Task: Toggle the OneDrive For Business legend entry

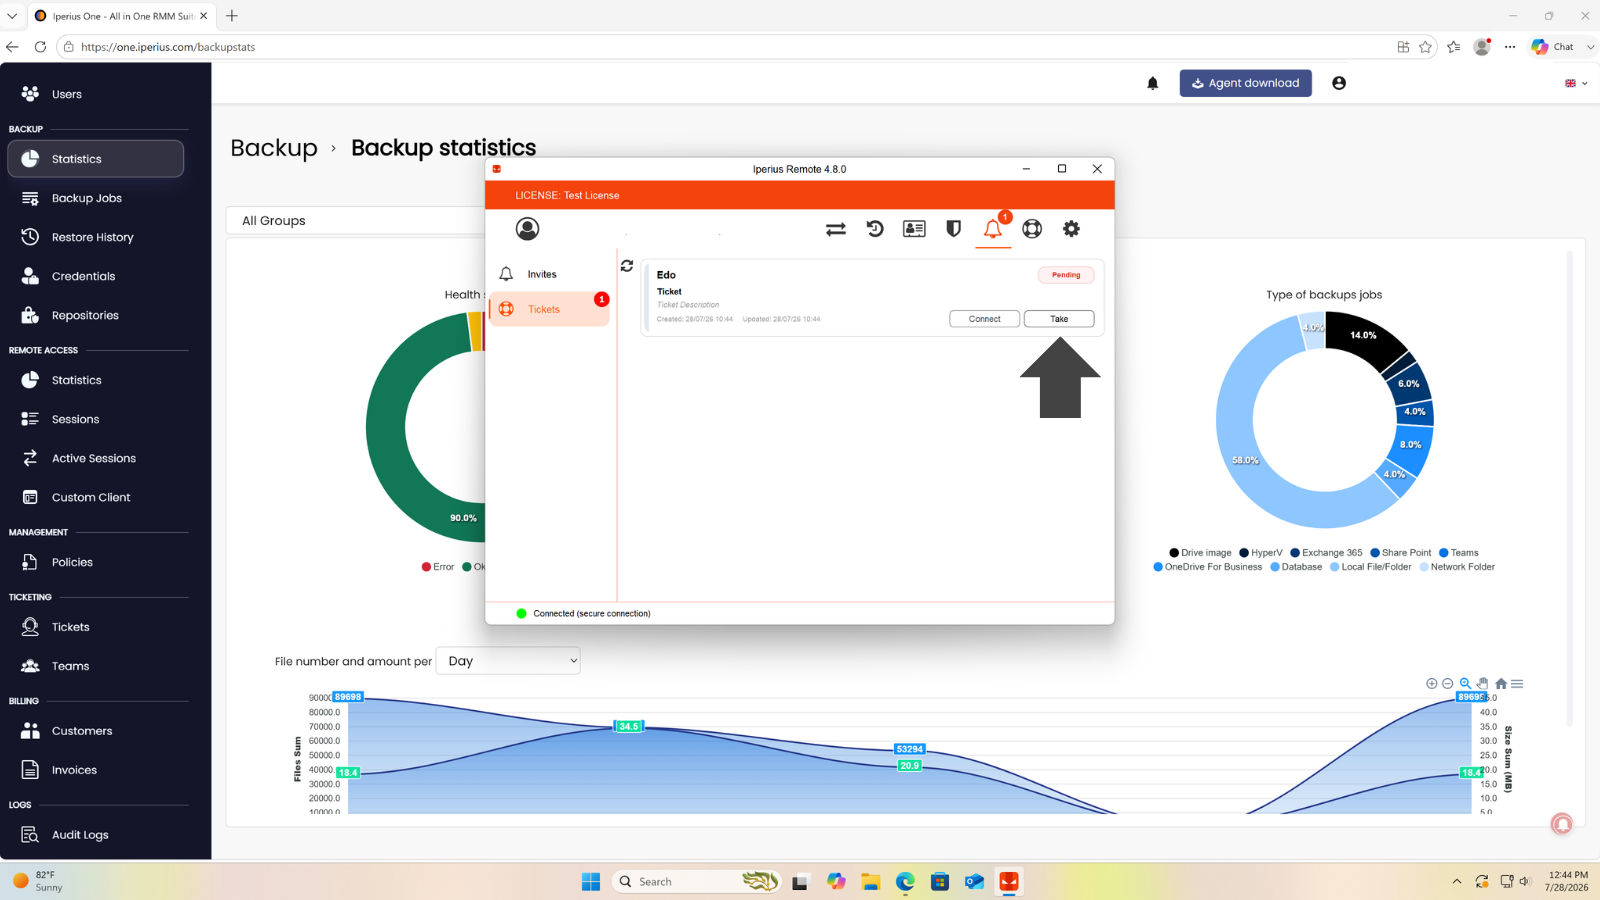Action: (x=1207, y=567)
